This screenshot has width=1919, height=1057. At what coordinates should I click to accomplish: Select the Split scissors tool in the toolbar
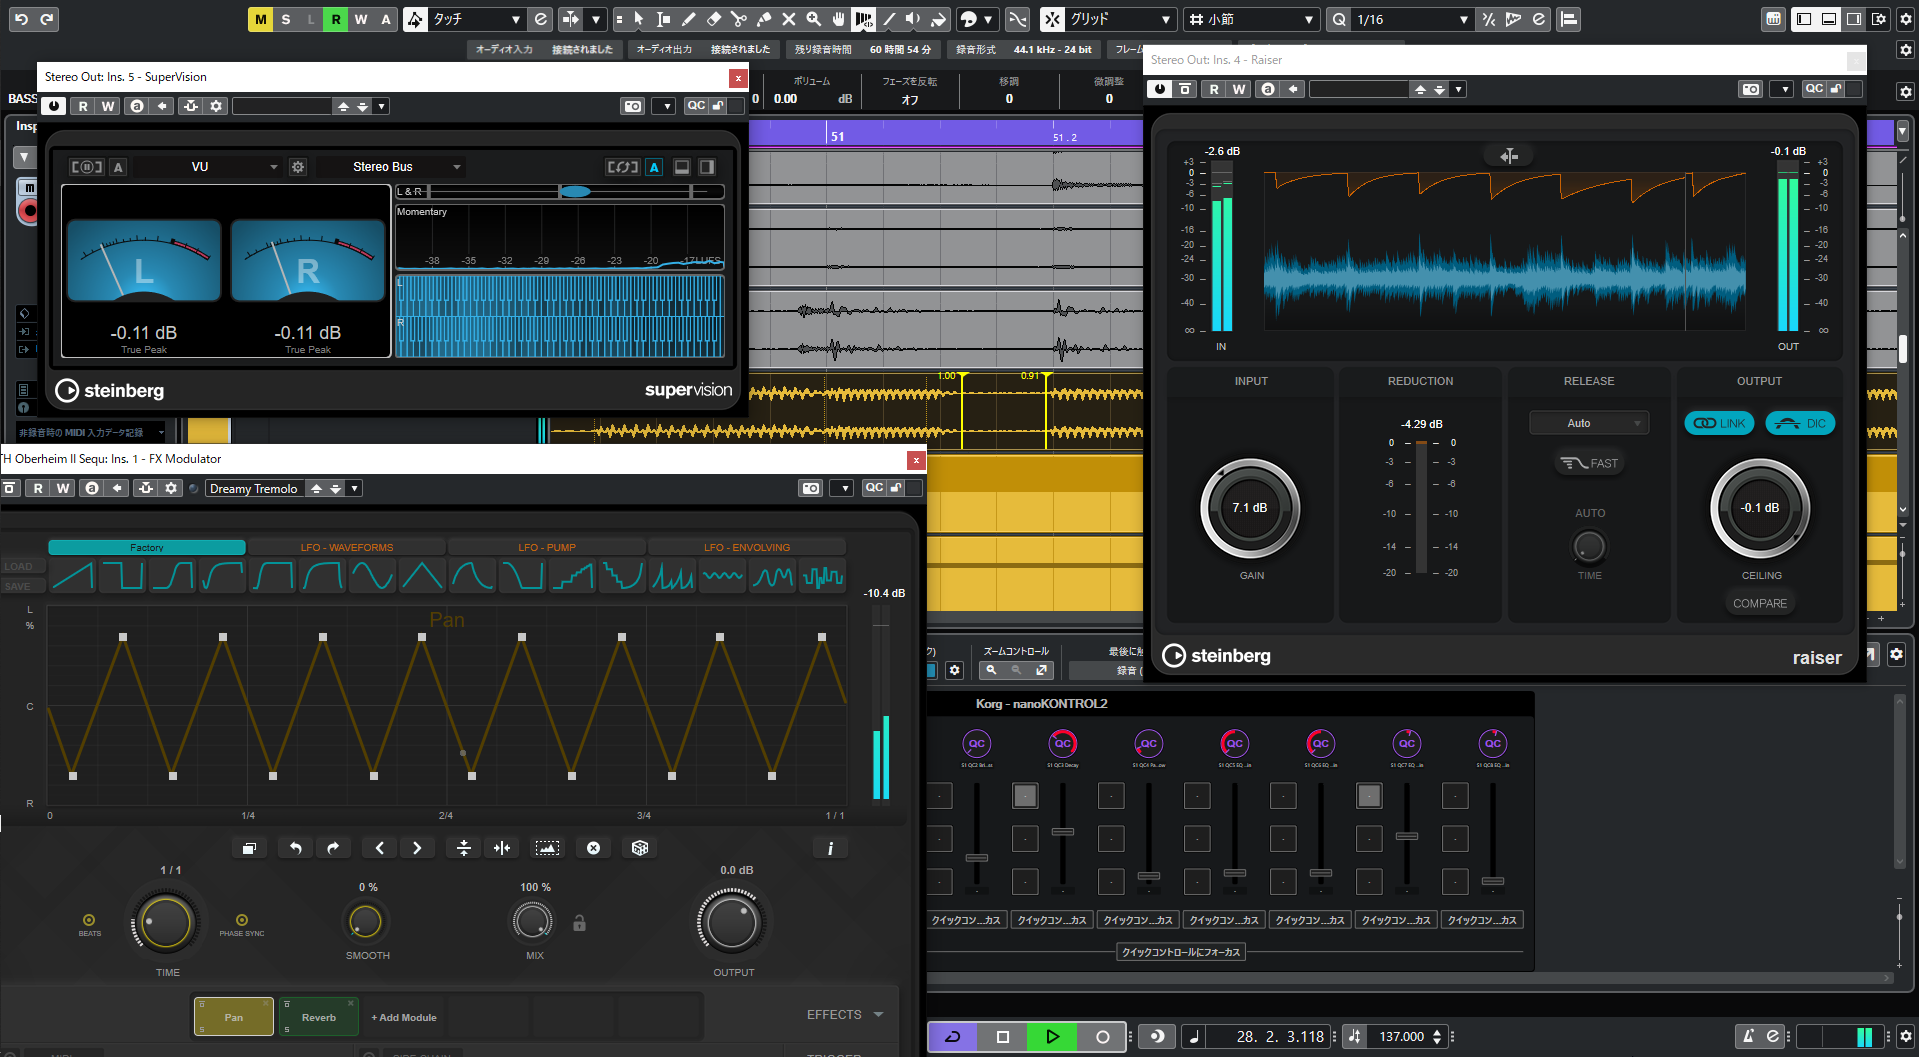point(738,19)
